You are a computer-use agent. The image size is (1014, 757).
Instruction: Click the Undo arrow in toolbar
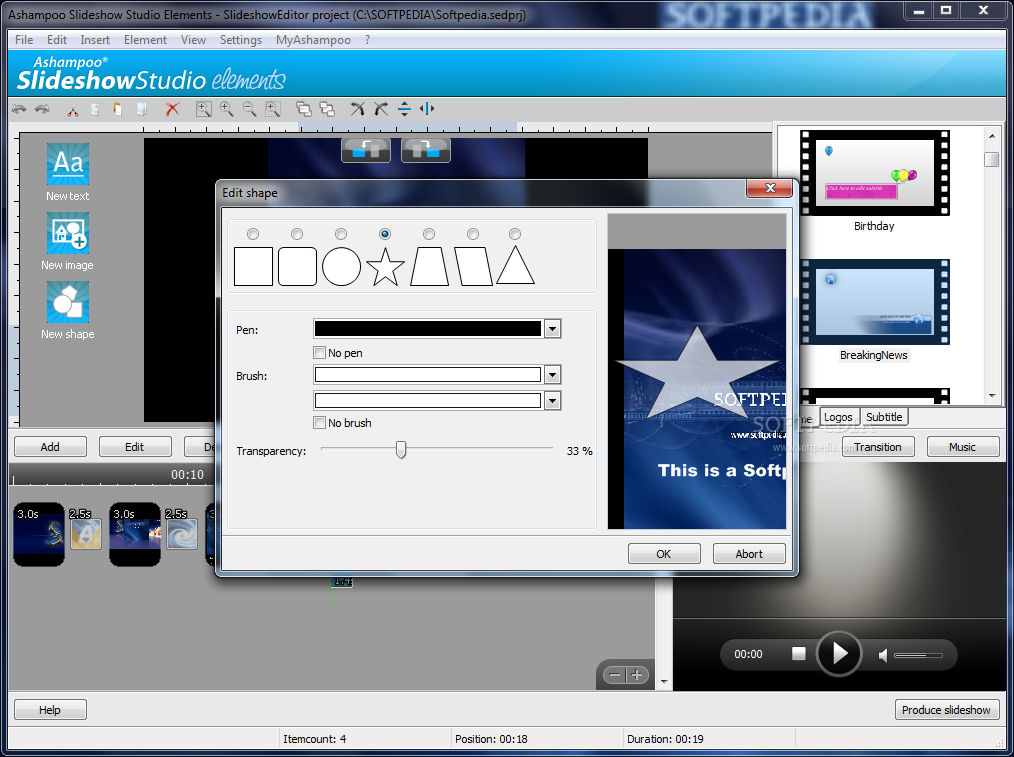19,109
